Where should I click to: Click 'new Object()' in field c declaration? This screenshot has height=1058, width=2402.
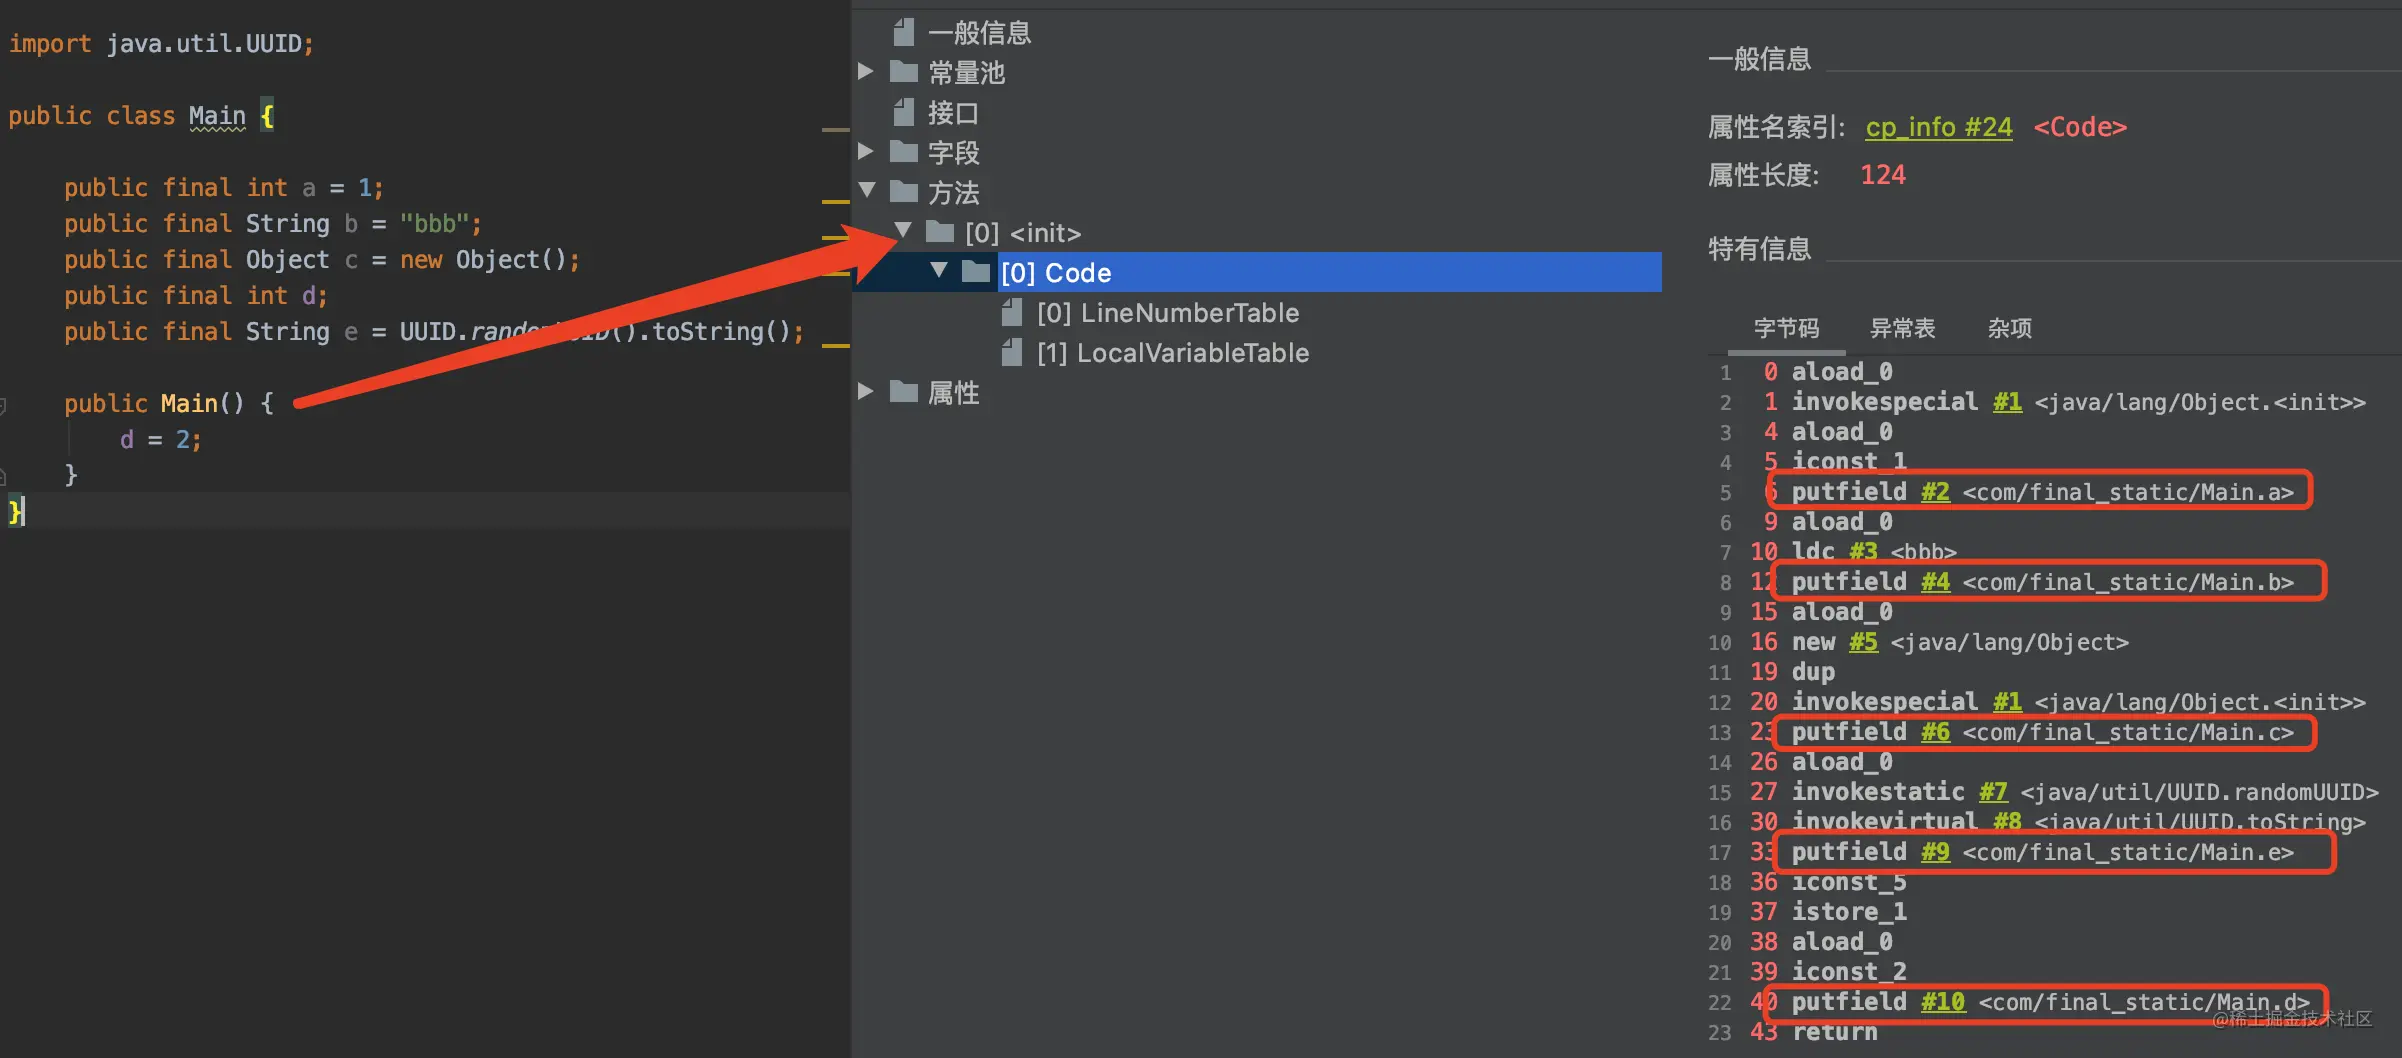[x=483, y=260]
